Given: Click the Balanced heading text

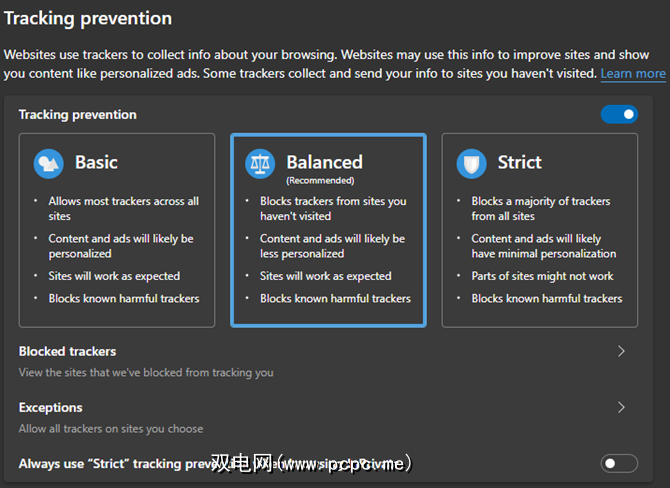Looking at the screenshot, I should pos(324,162).
